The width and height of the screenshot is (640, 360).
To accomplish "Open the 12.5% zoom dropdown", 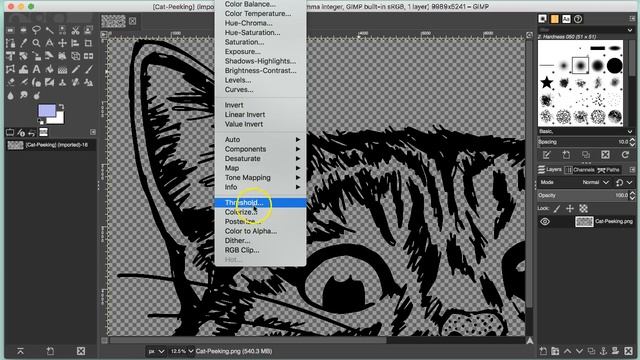I will 182,351.
